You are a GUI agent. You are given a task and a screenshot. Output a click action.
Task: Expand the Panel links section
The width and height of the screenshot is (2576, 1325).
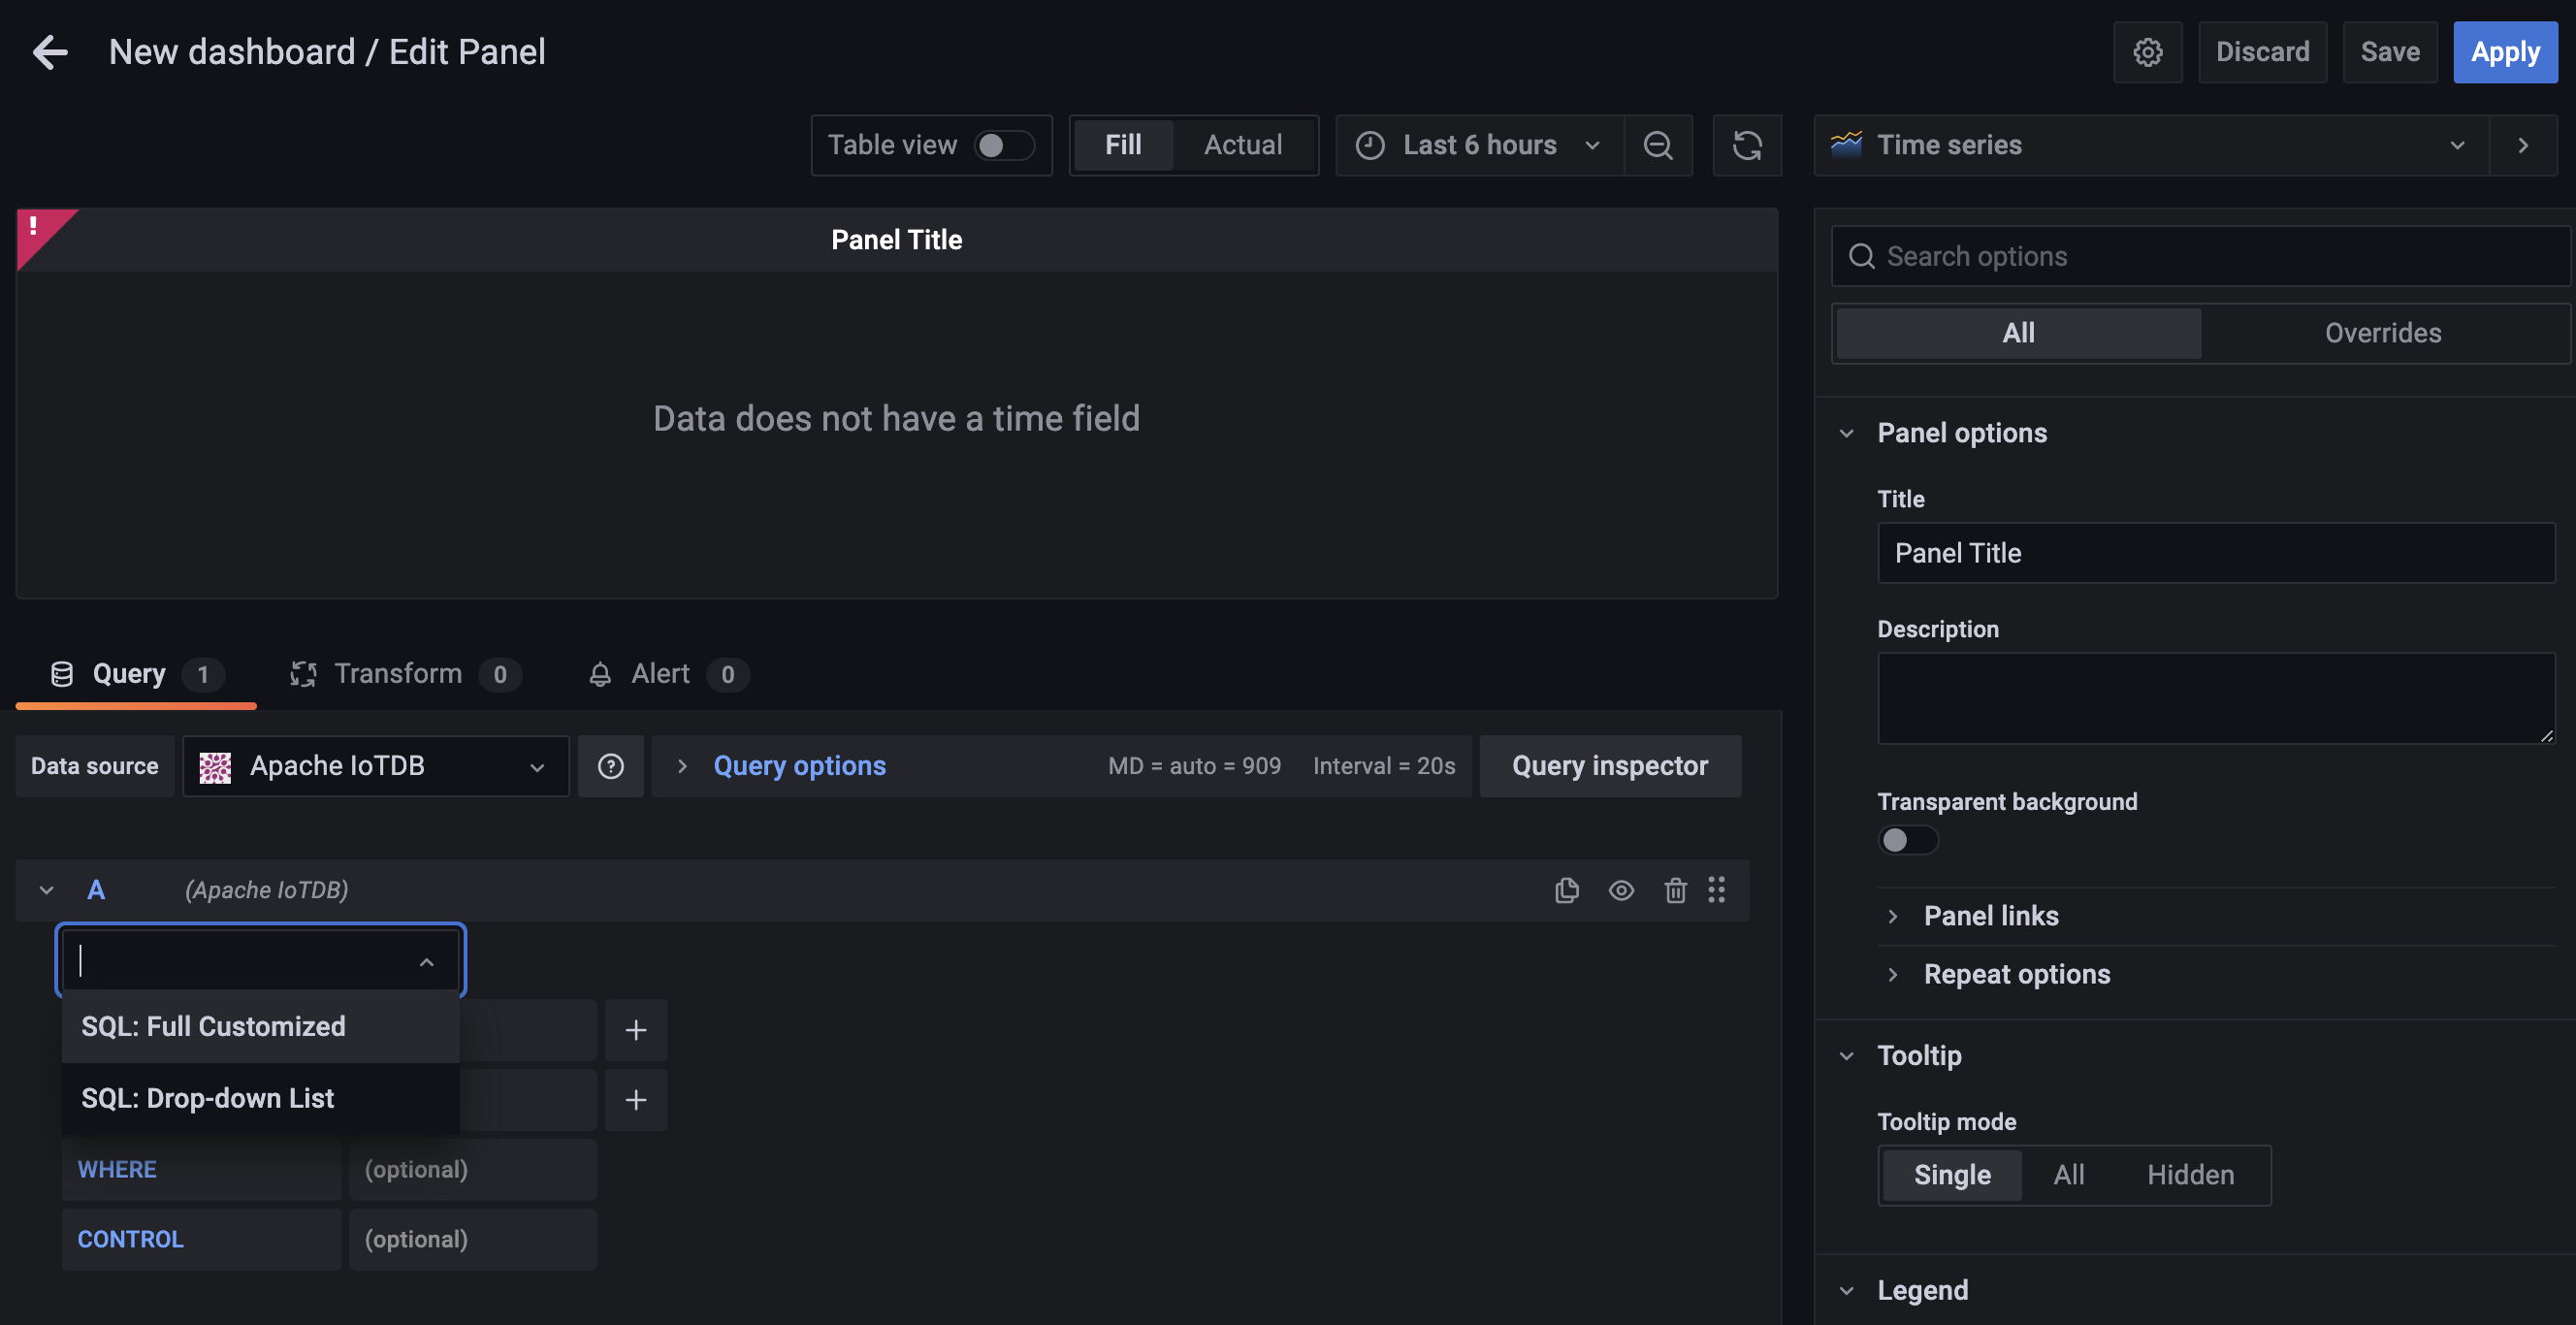[x=1990, y=916]
